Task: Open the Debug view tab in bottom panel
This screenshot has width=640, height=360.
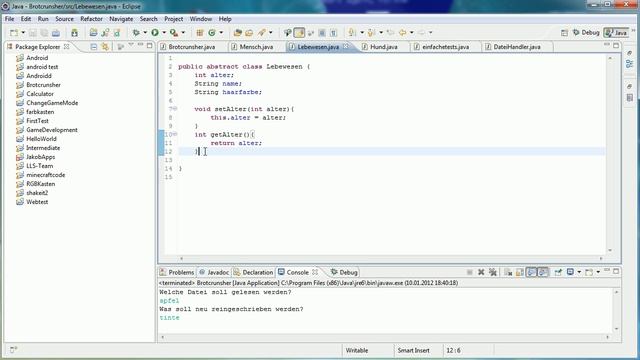Action: (x=344, y=272)
